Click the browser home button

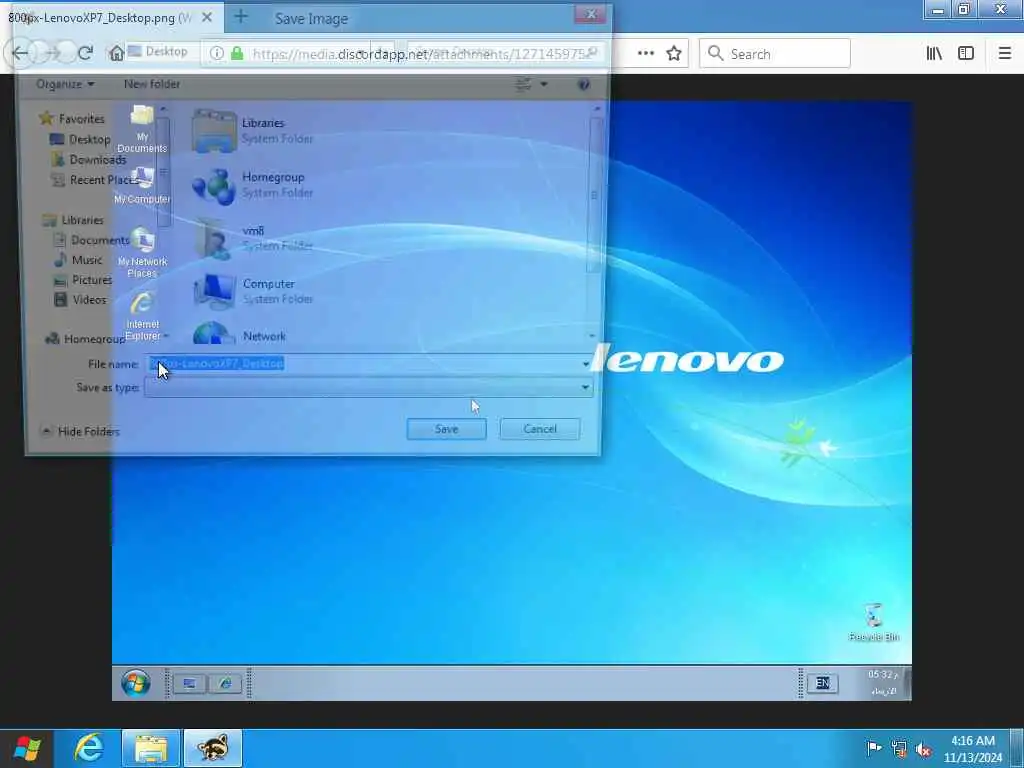pos(116,53)
